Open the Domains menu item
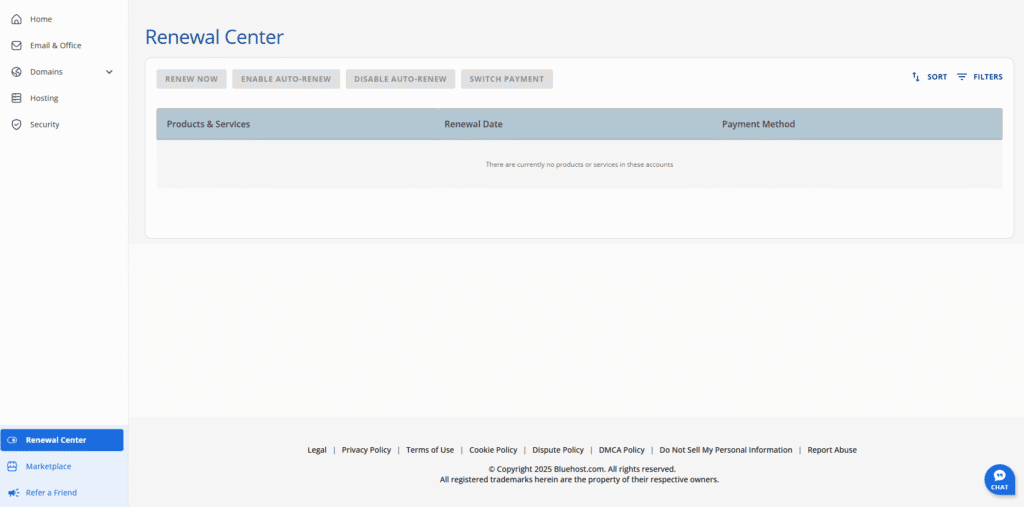The height and width of the screenshot is (507, 1024). 46,72
